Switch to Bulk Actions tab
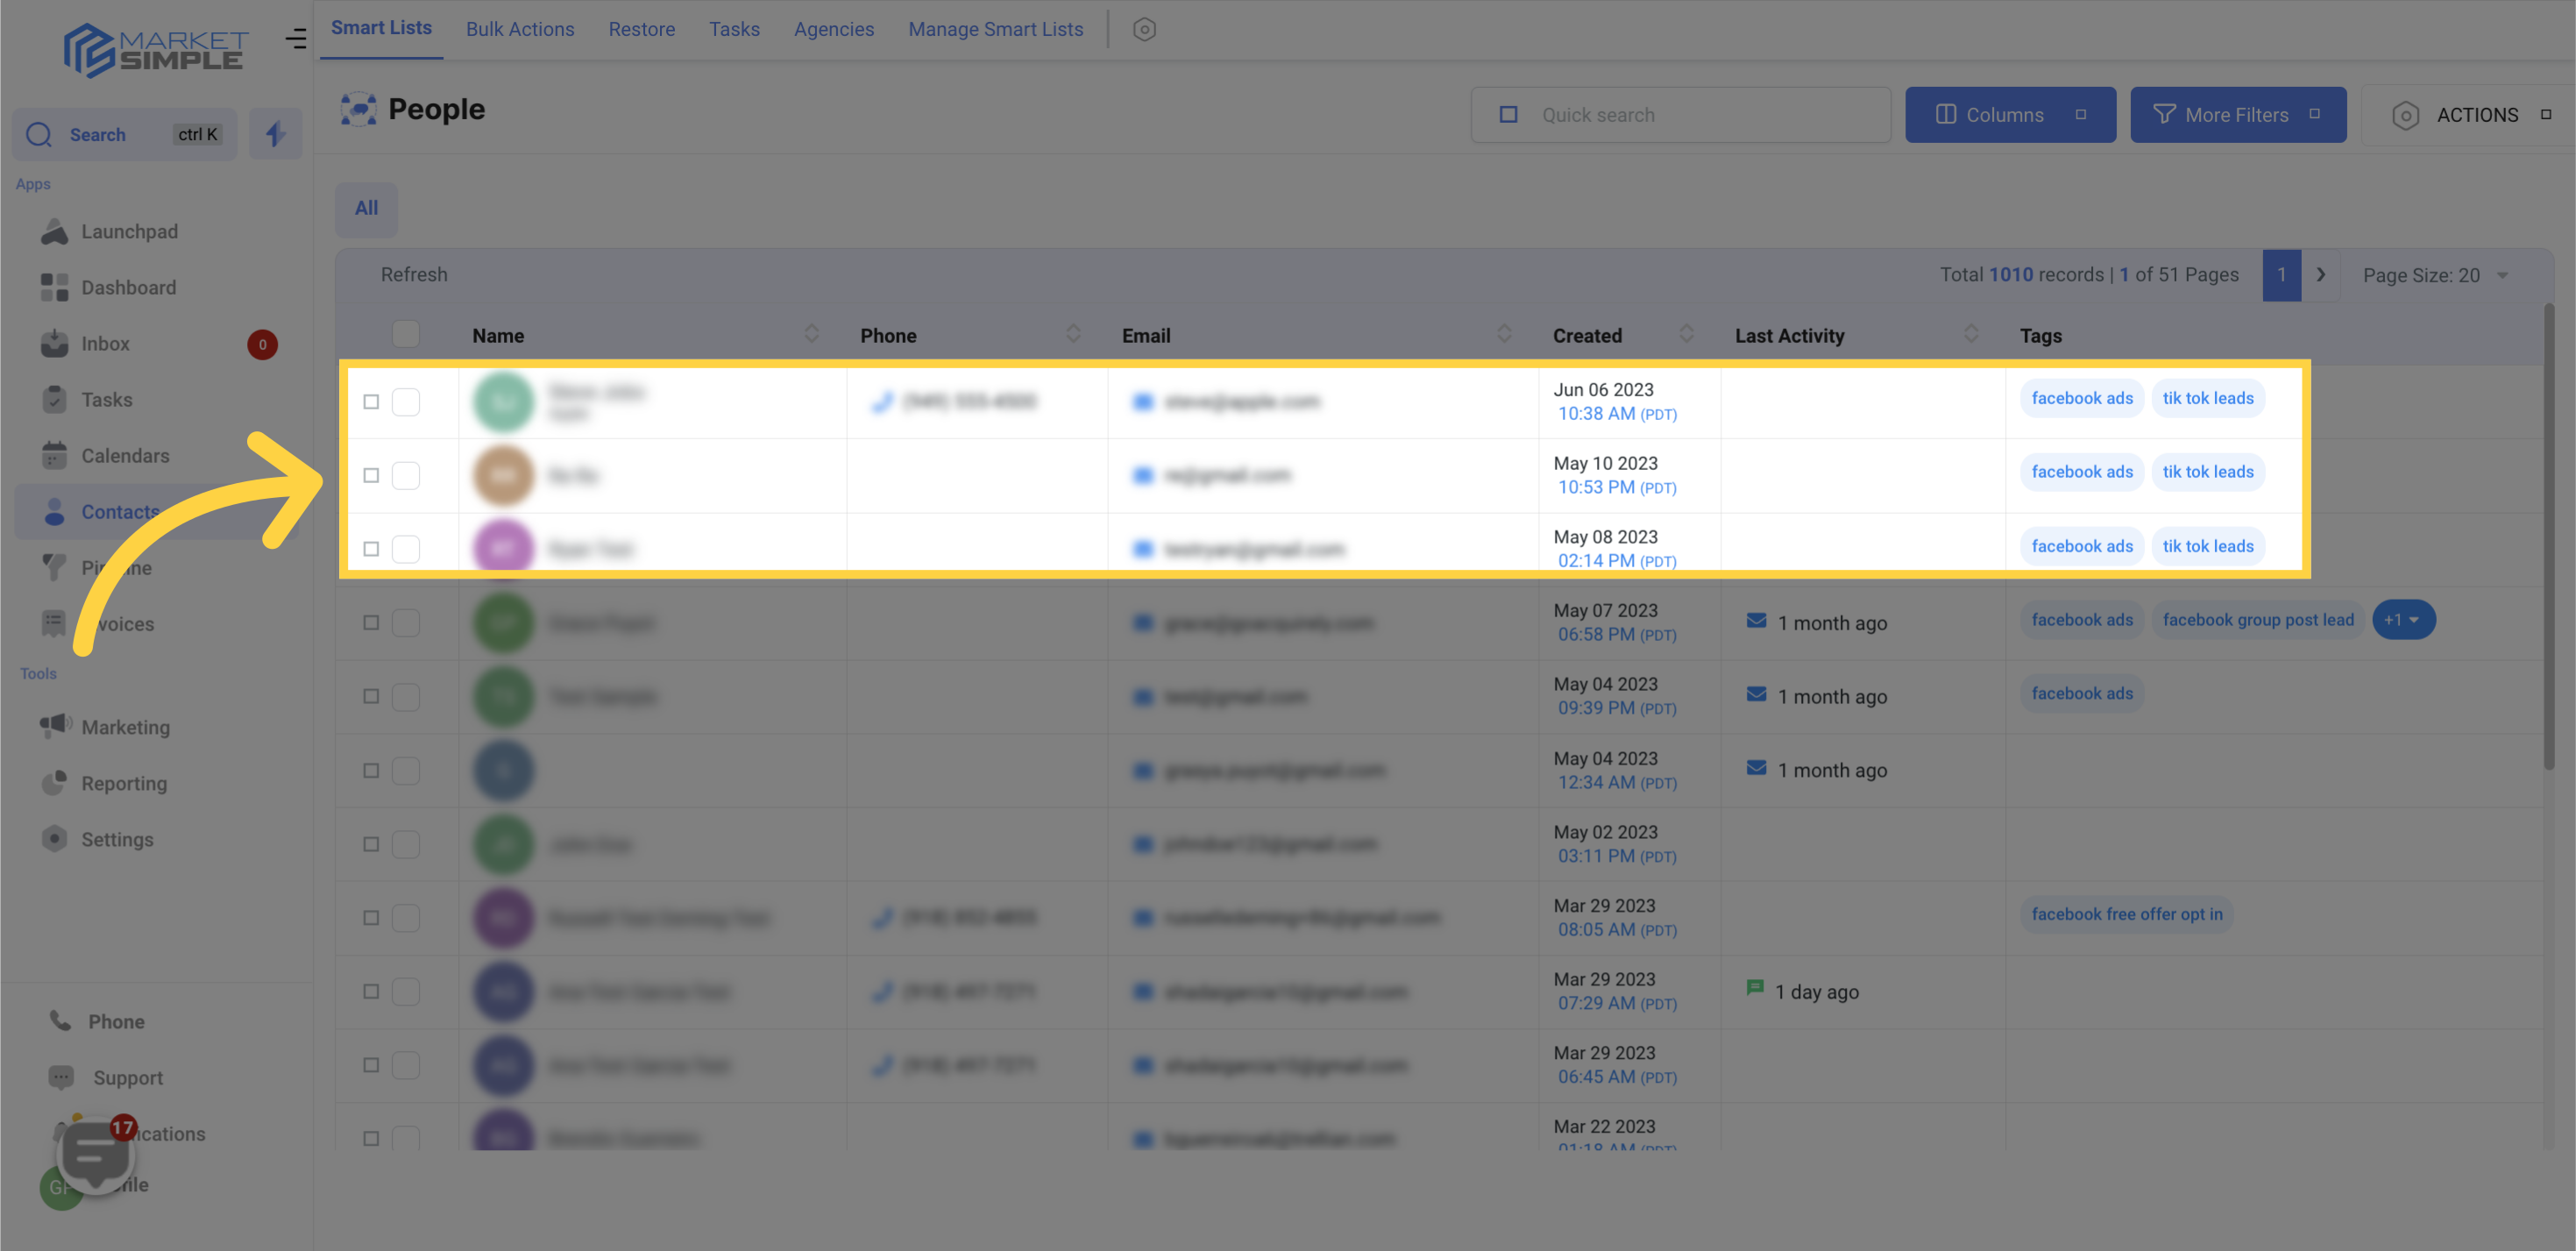 click(x=520, y=29)
